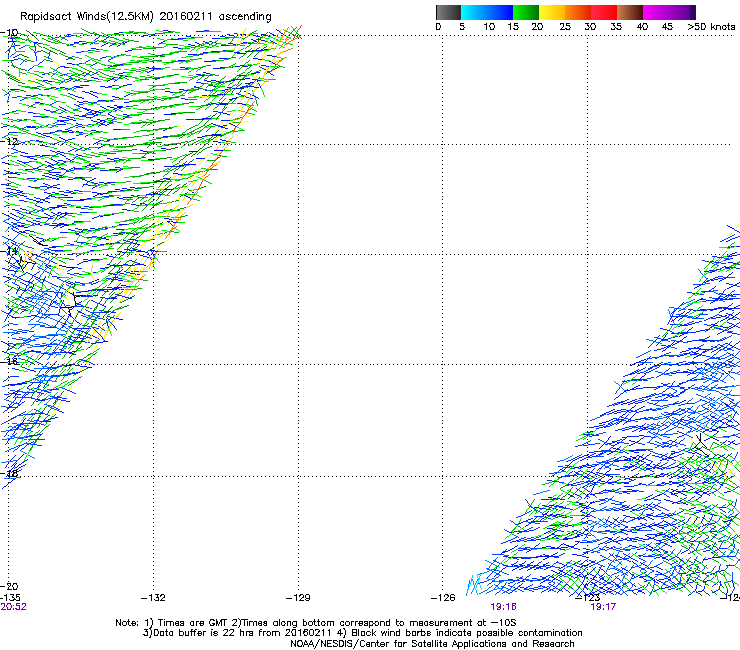This screenshot has width=740, height=650.
Task: Click the -129 longitude axis label
Action: pyautogui.click(x=298, y=598)
